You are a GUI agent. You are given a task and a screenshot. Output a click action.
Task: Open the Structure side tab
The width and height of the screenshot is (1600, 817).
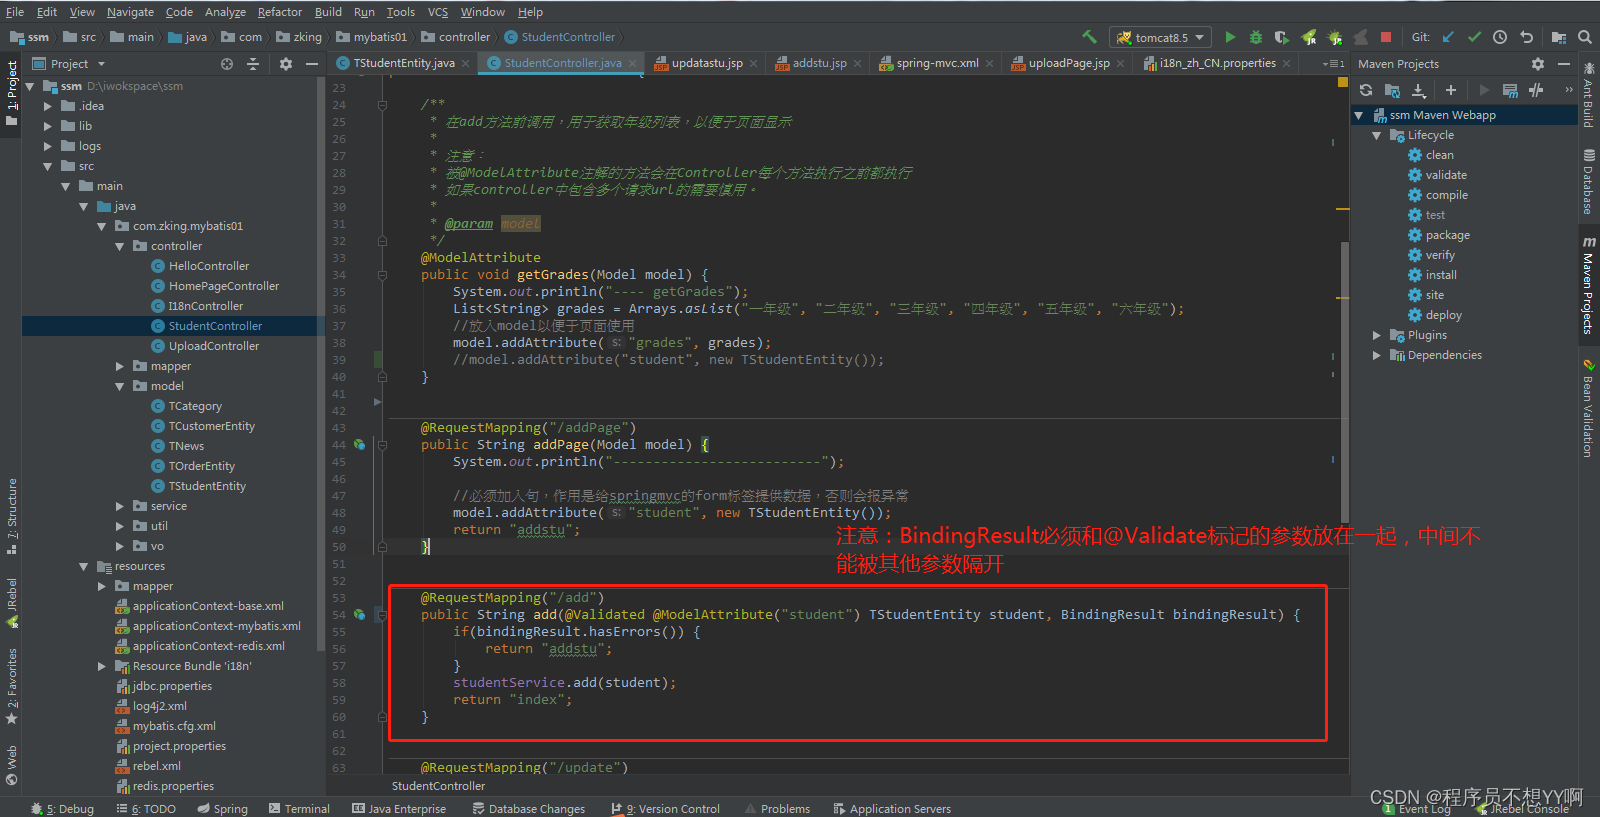point(11,517)
